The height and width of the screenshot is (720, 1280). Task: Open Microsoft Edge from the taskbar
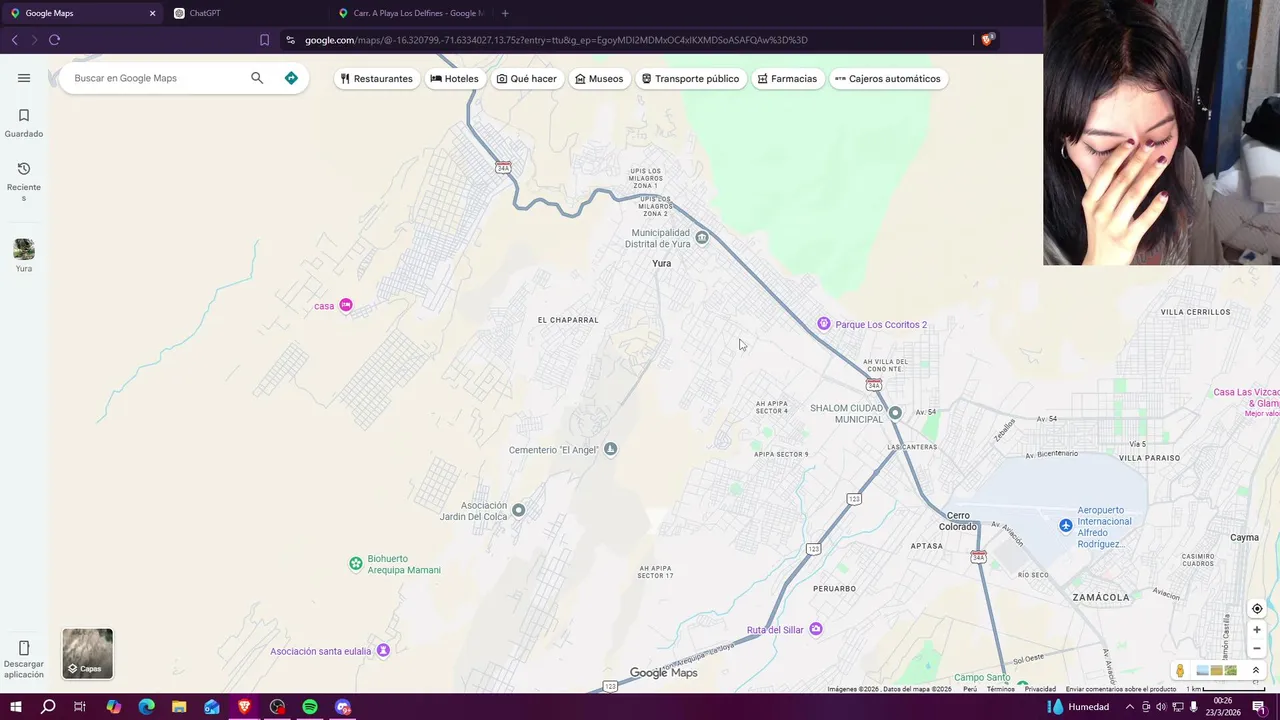146,707
